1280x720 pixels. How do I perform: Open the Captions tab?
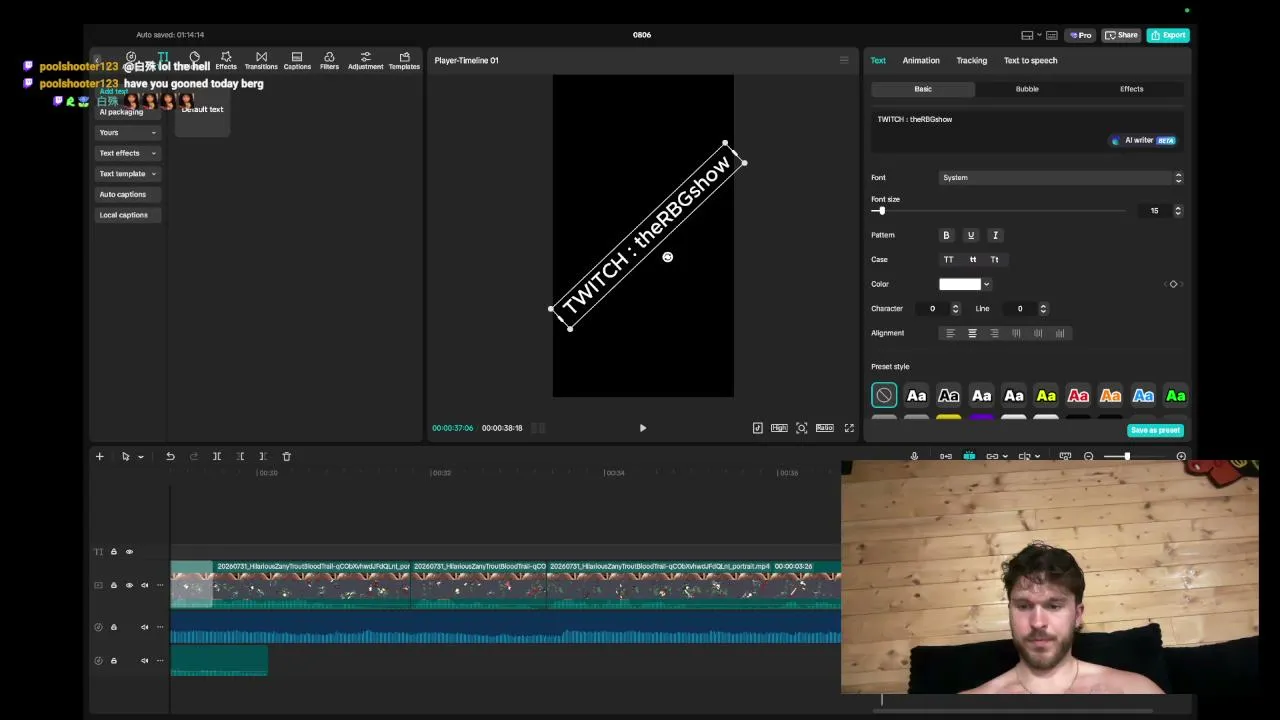(297, 61)
